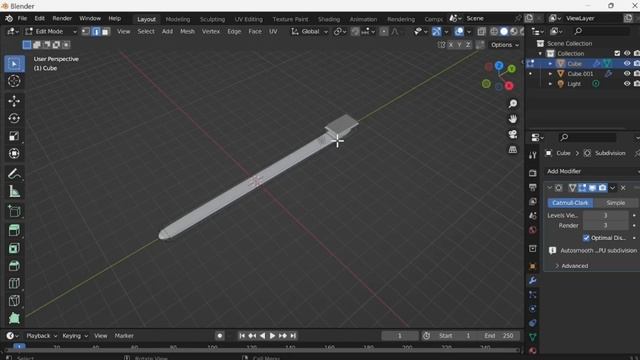This screenshot has width=640, height=360.
Task: Select Simple subdivision type
Action: click(x=616, y=203)
